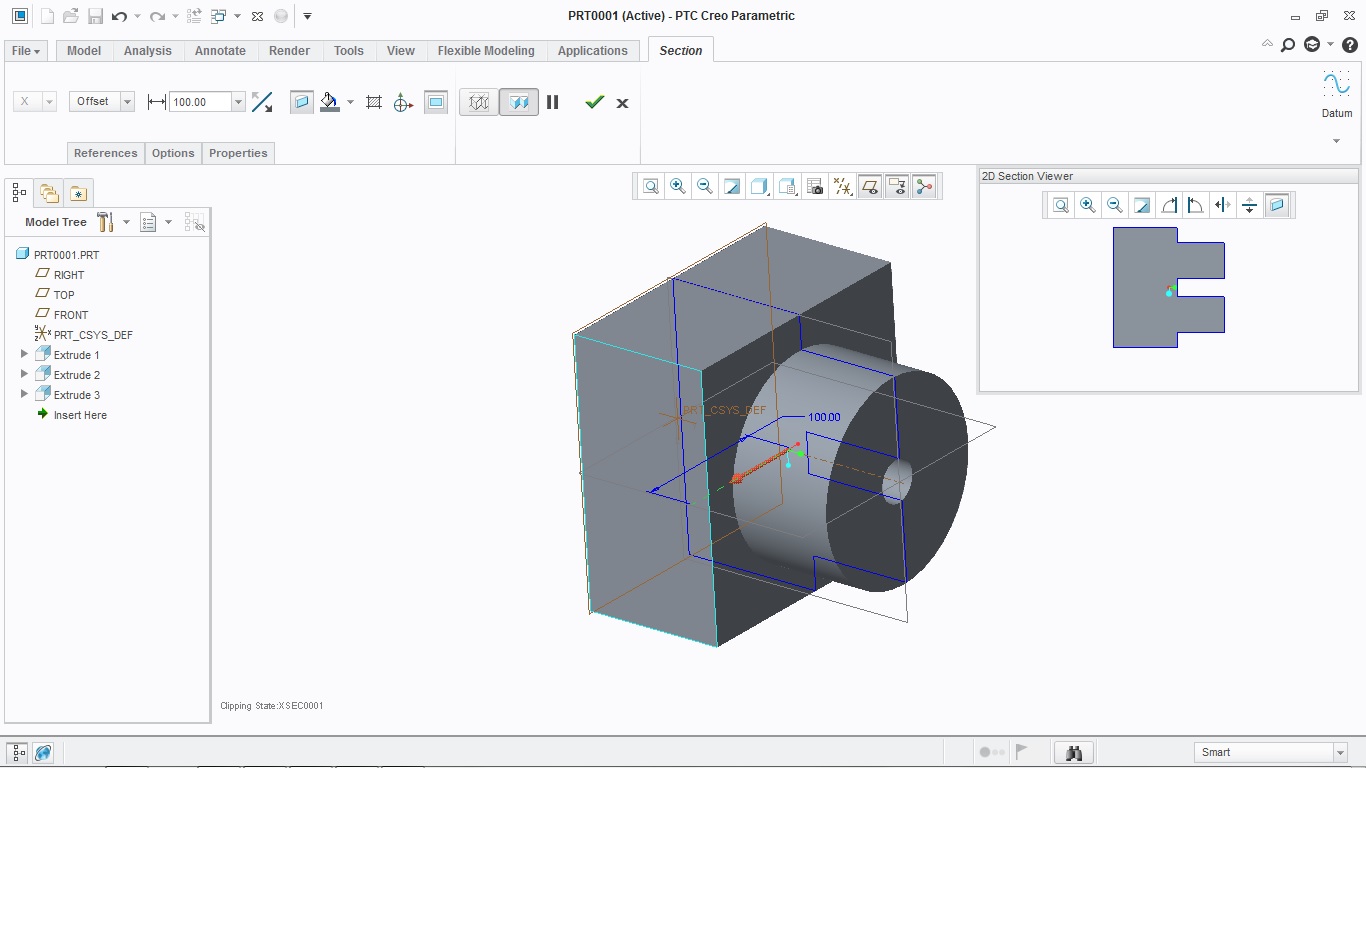Click the Regenerate model icon
Image resolution: width=1366 pixels, height=948 pixels.
click(194, 16)
